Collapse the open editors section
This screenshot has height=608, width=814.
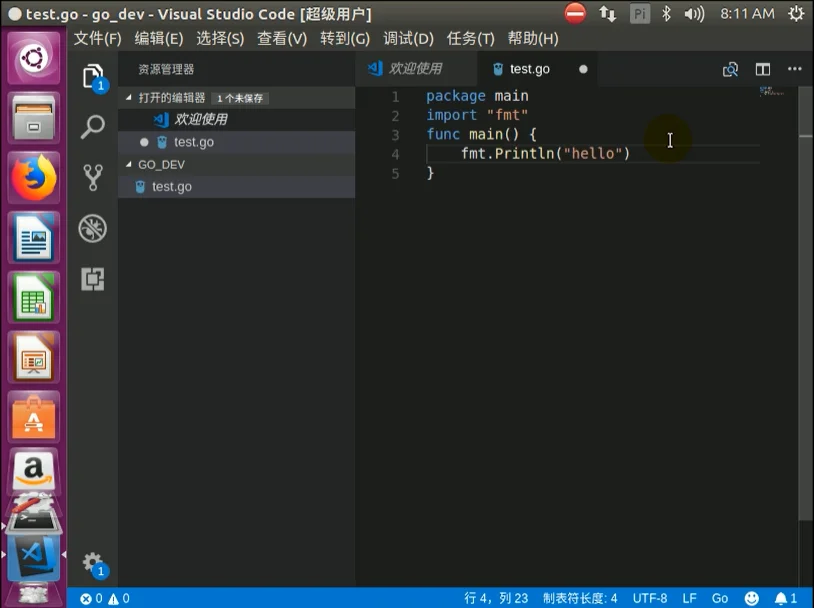click(x=128, y=98)
